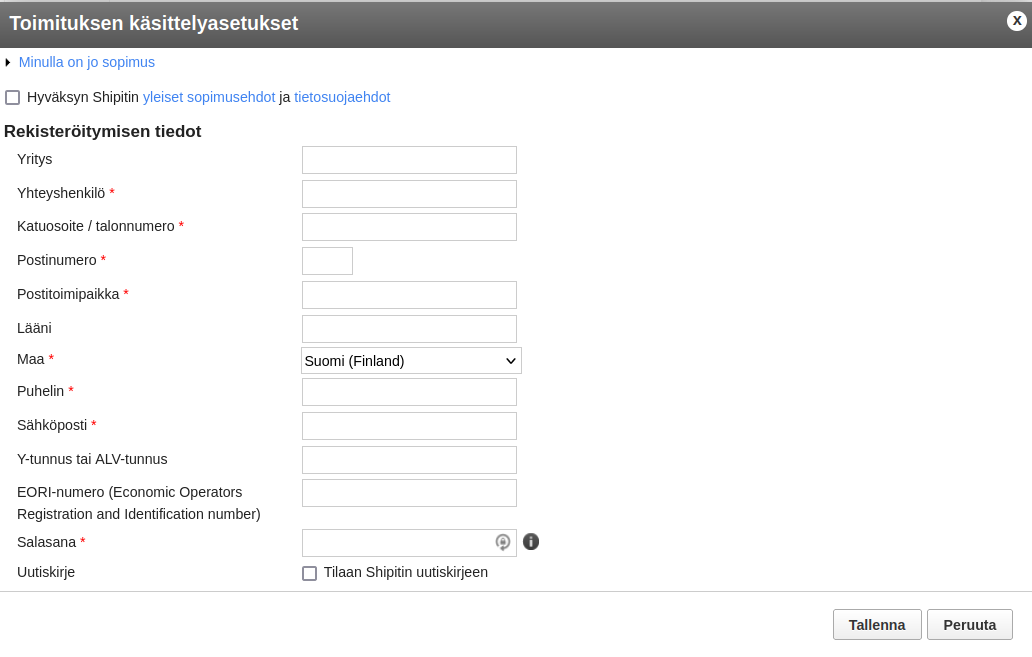
Task: Open yleiset sopimusehdot link
Action: tap(209, 97)
